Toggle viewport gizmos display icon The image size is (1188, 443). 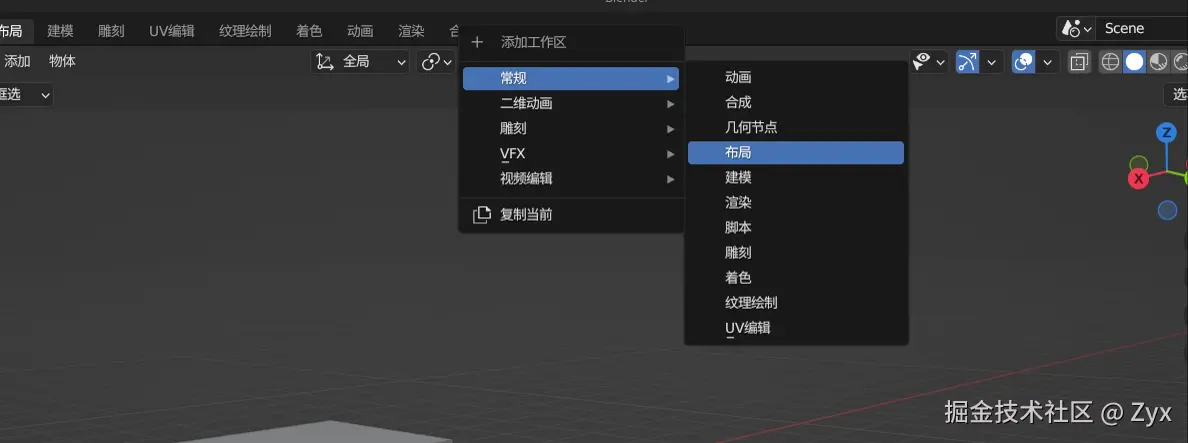point(968,61)
